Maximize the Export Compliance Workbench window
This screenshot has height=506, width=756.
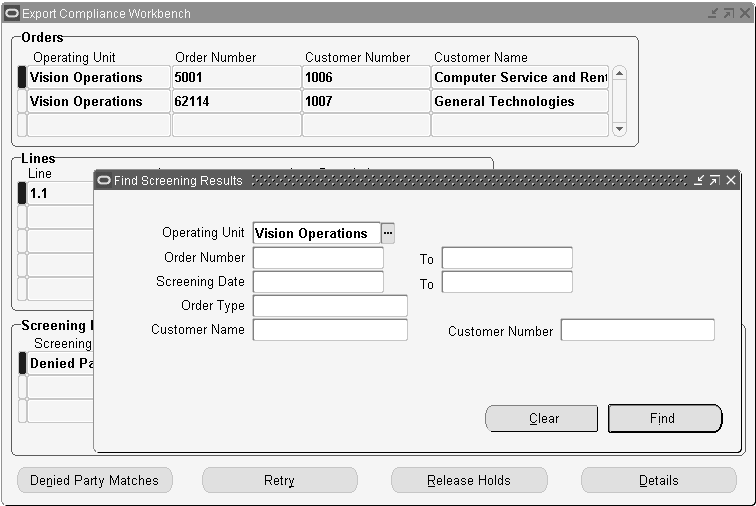click(x=729, y=13)
